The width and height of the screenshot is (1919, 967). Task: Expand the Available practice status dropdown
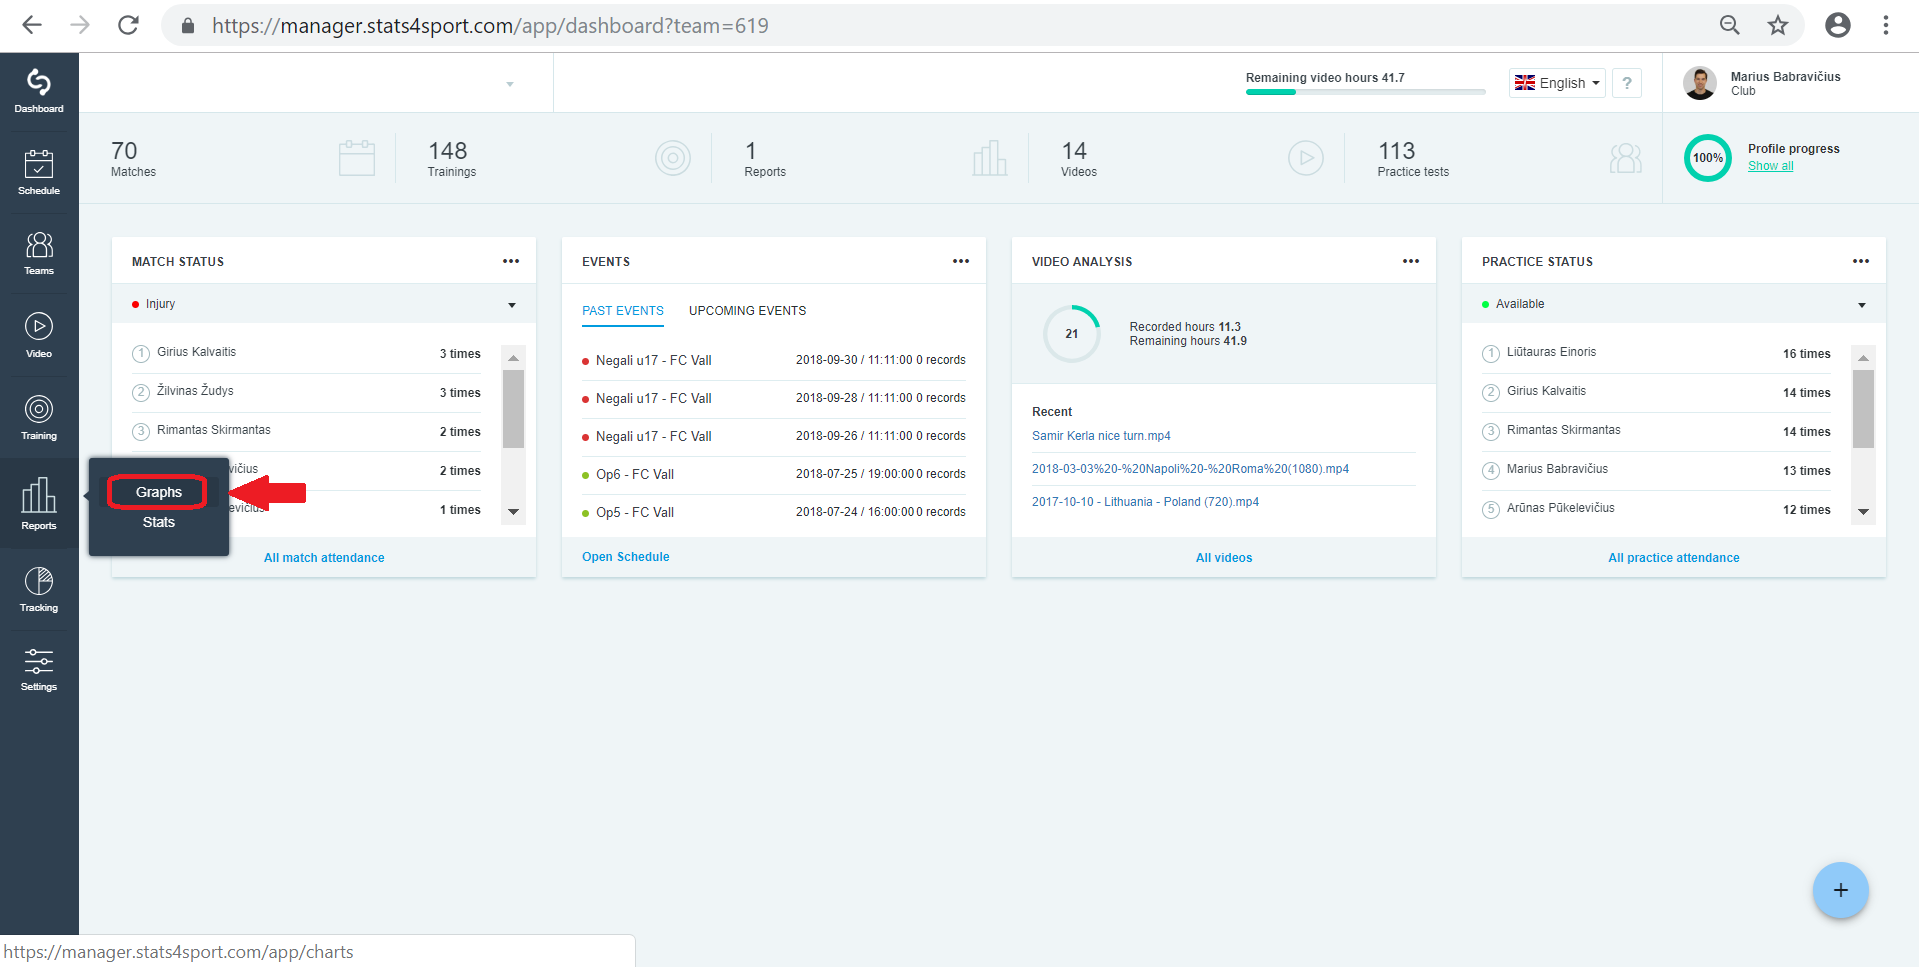click(x=1673, y=304)
